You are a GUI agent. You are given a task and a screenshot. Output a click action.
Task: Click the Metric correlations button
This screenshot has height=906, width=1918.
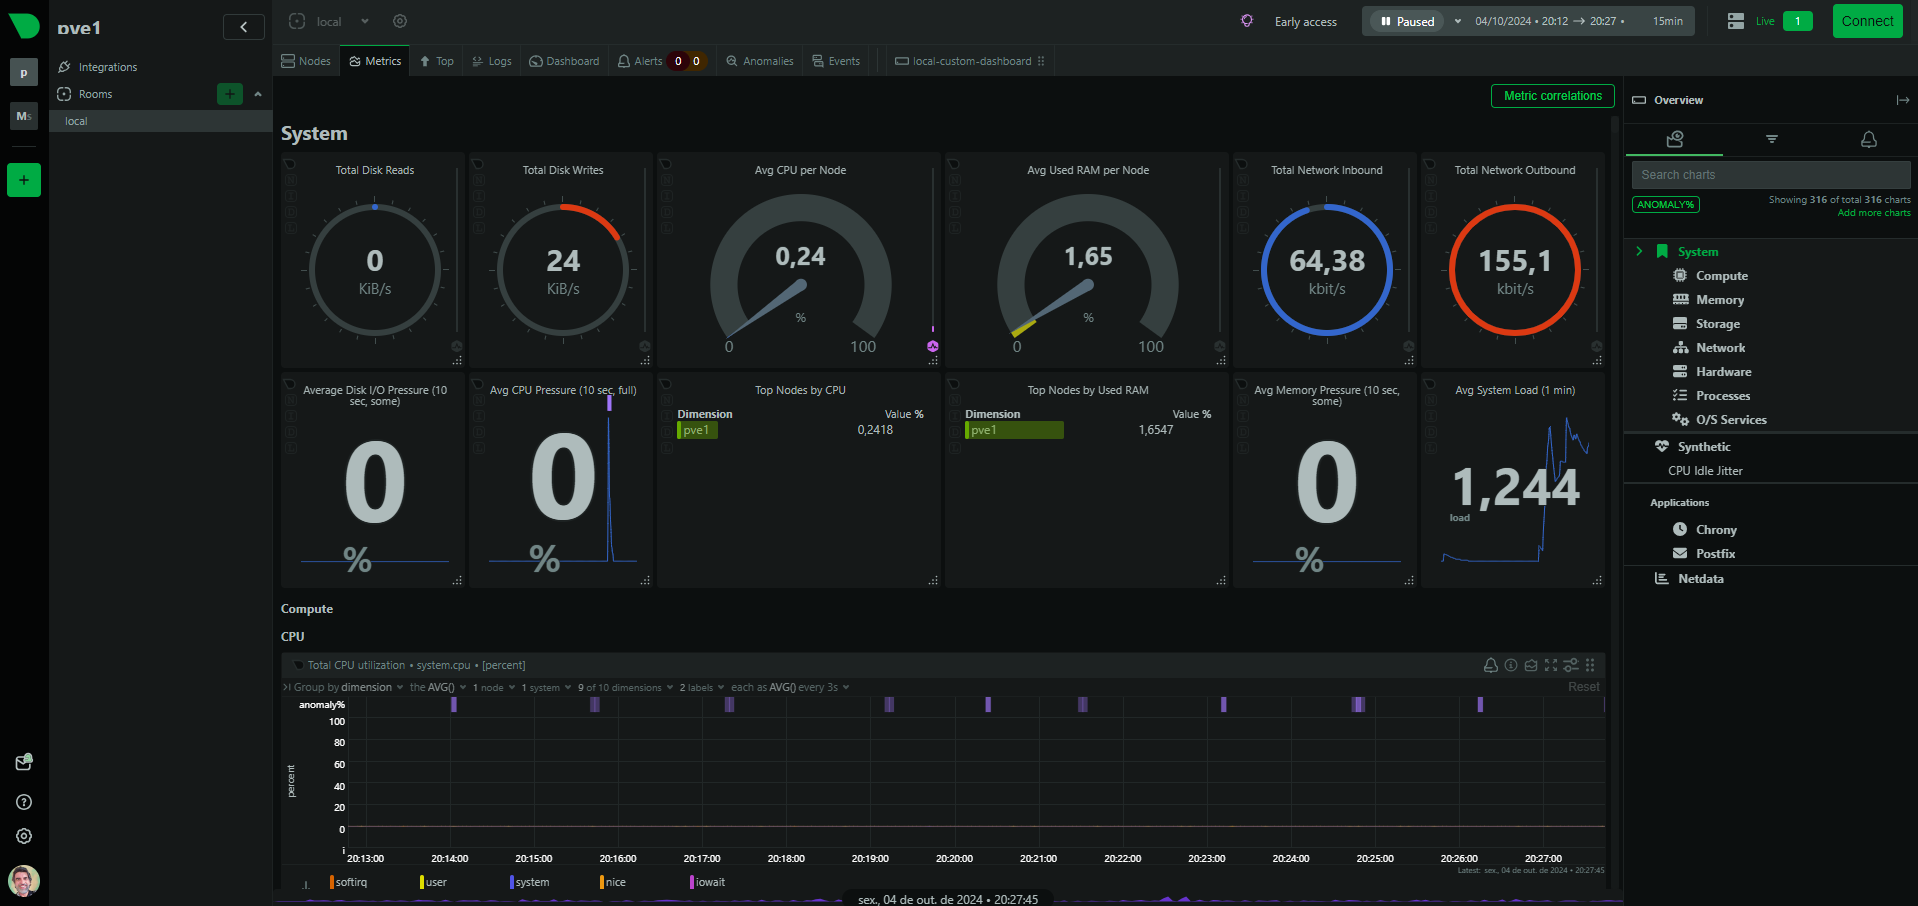[1552, 96]
